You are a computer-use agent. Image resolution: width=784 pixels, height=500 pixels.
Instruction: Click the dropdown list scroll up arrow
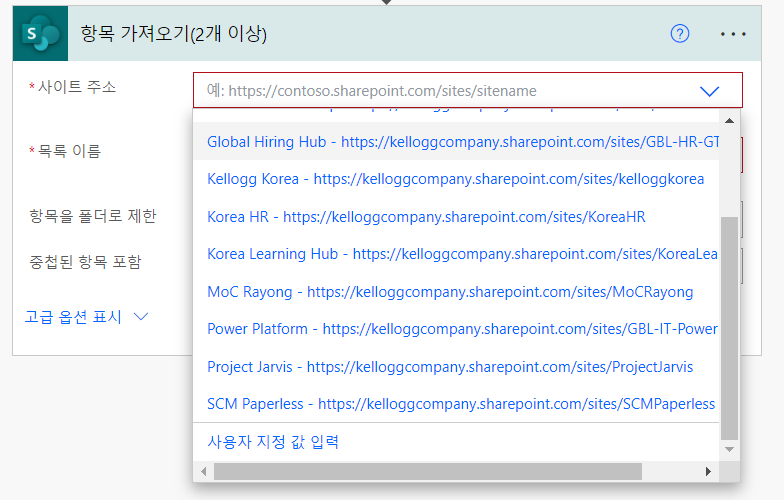tap(730, 120)
